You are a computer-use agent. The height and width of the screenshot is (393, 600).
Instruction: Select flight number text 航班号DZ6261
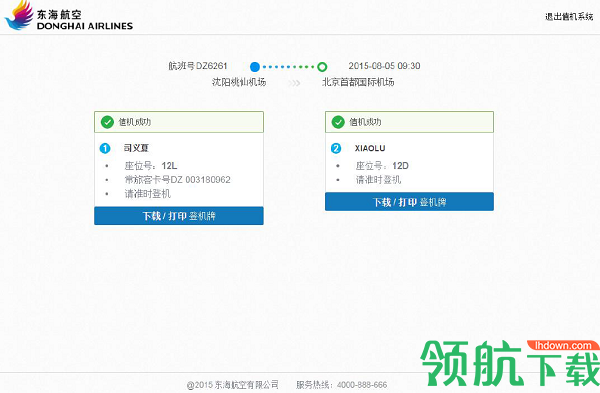tap(198, 66)
